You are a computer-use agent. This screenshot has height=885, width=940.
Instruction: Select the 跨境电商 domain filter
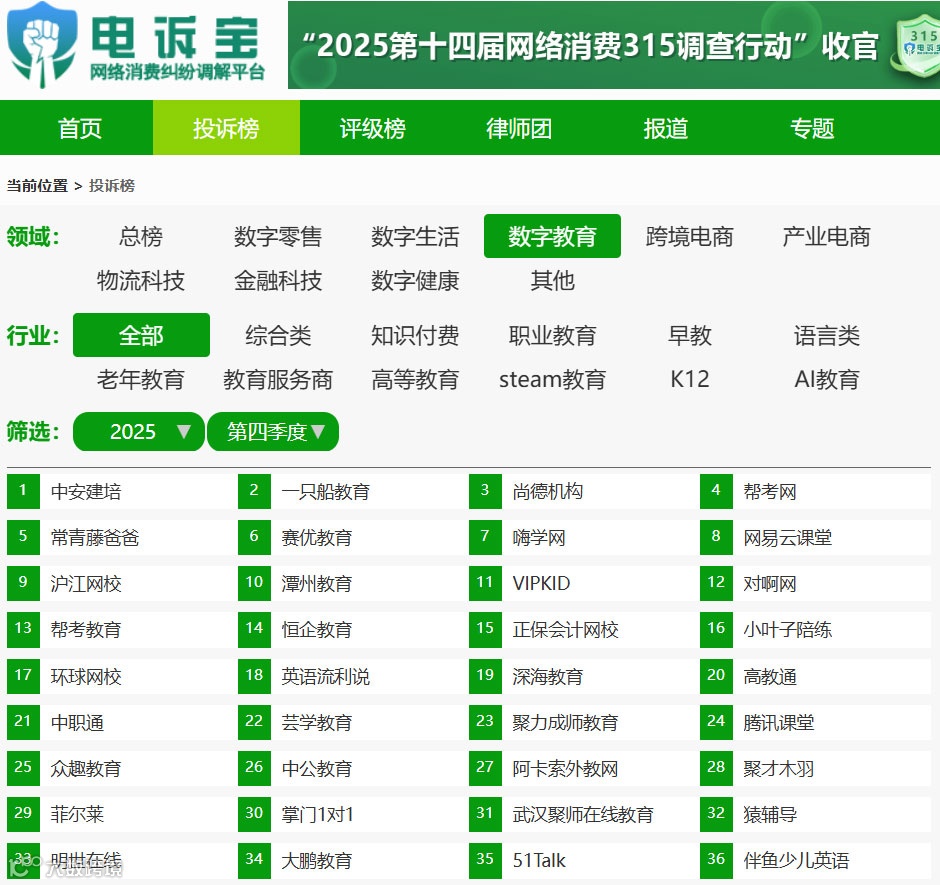[689, 236]
